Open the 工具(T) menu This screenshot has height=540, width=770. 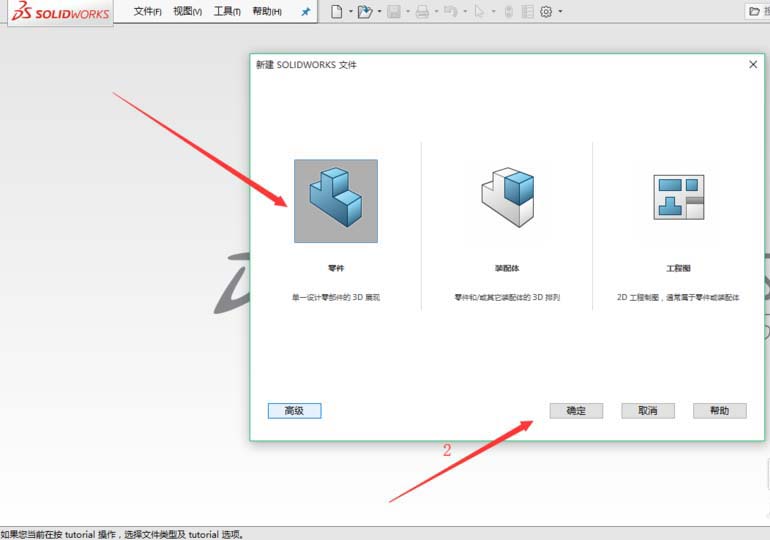click(227, 11)
